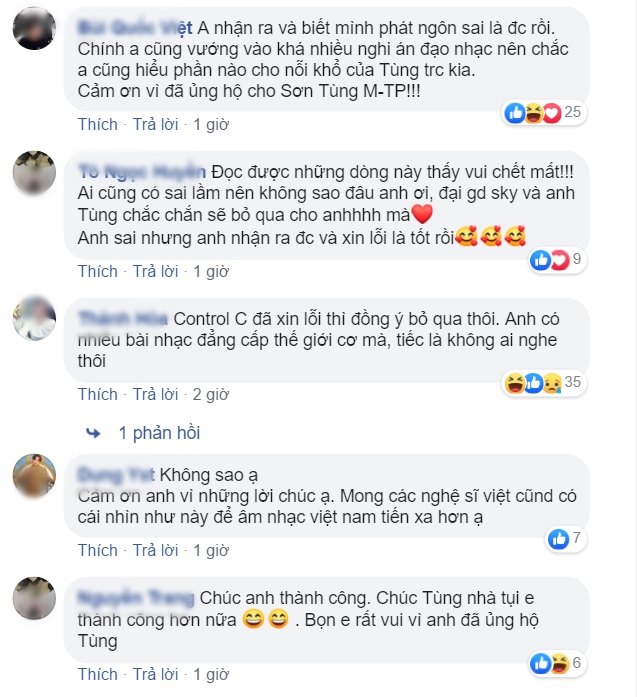637x697 pixels.
Task: Like the 'Không sao ạ' comment
Action: (98, 551)
